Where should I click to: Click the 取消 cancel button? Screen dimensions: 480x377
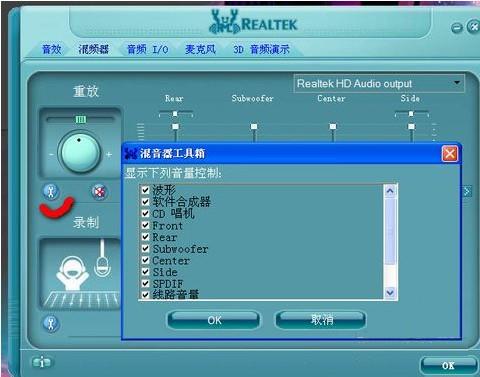[321, 320]
